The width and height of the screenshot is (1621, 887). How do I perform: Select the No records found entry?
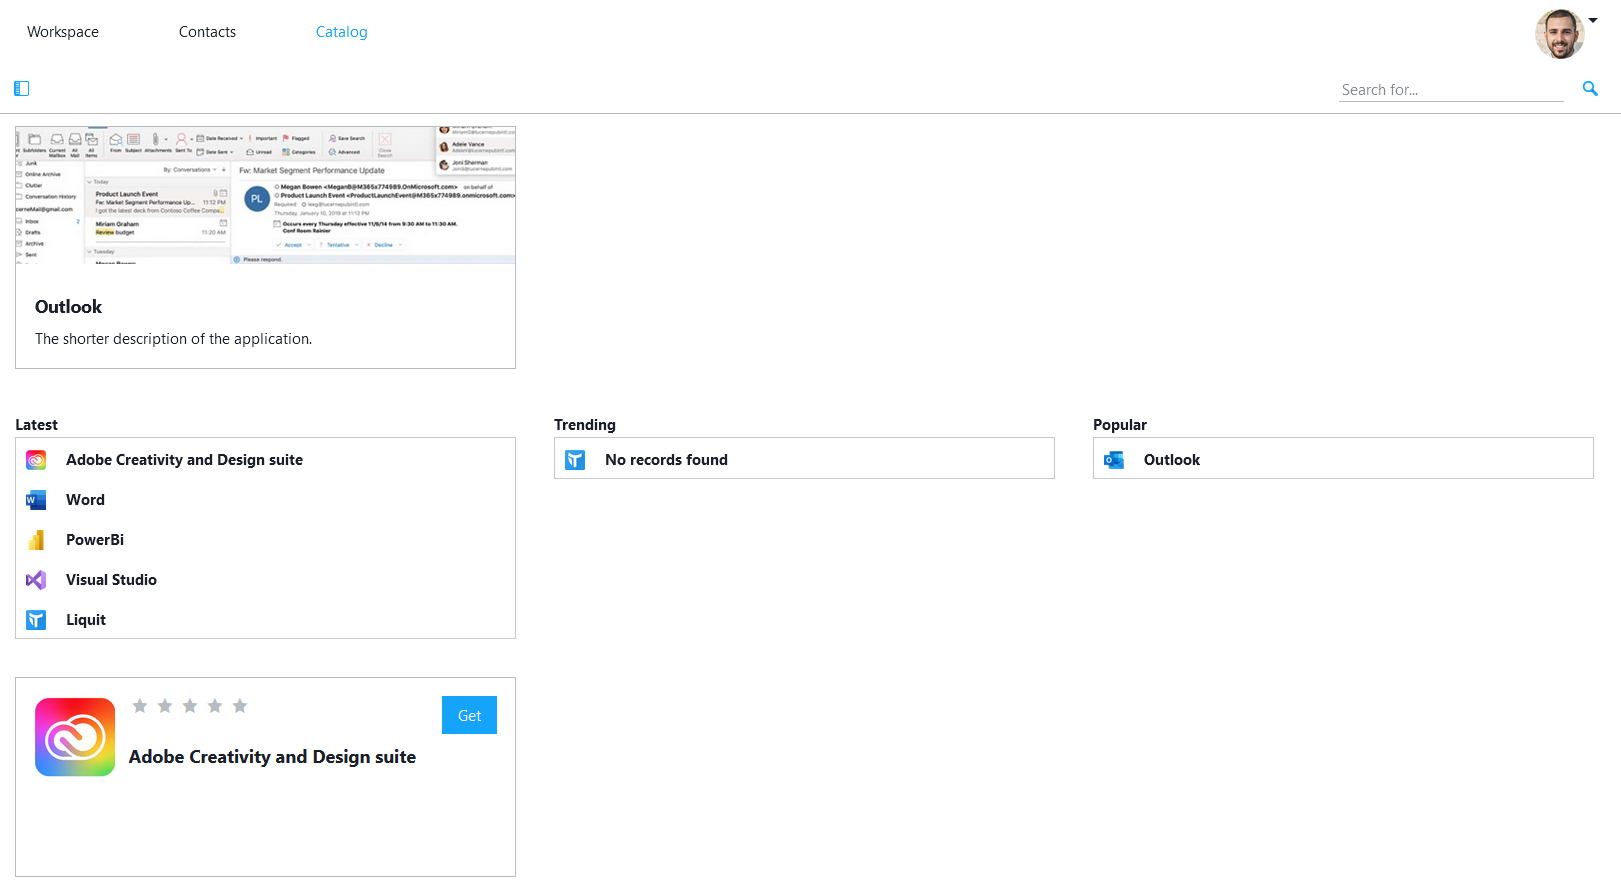pyautogui.click(x=666, y=460)
